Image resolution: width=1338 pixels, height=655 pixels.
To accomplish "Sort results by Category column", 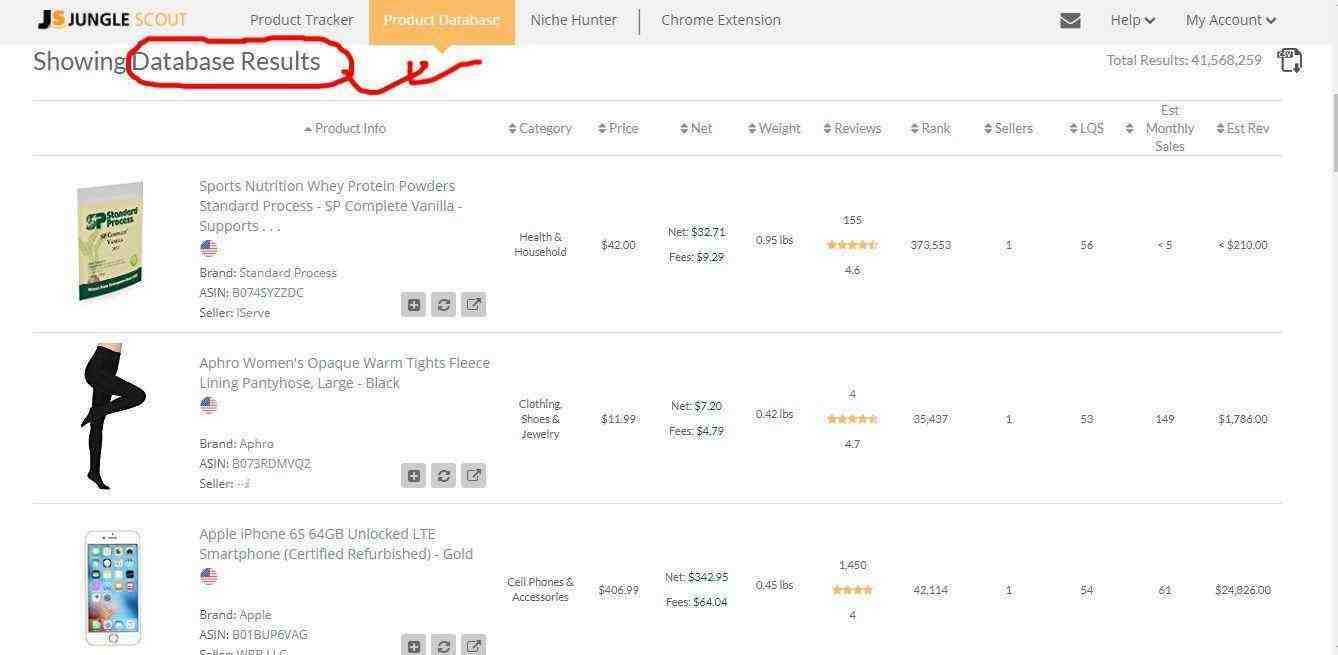I will coord(540,128).
